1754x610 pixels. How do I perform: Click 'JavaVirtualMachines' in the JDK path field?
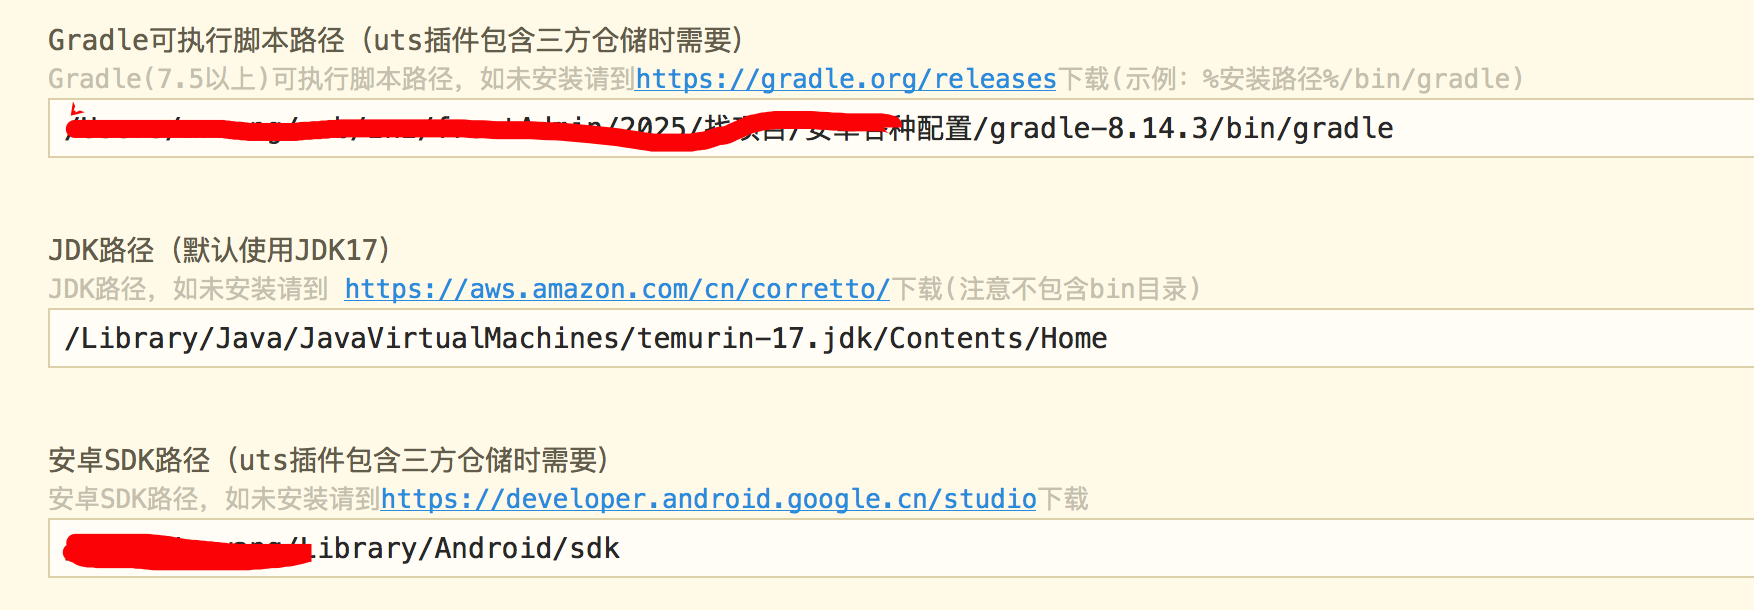460,338
